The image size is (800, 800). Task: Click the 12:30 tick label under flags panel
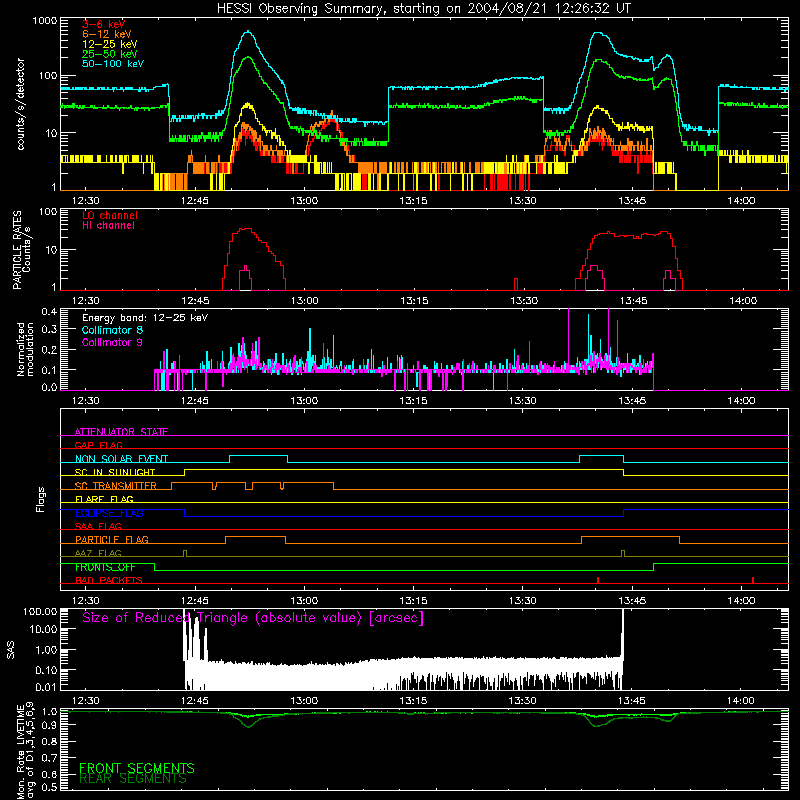click(85, 601)
